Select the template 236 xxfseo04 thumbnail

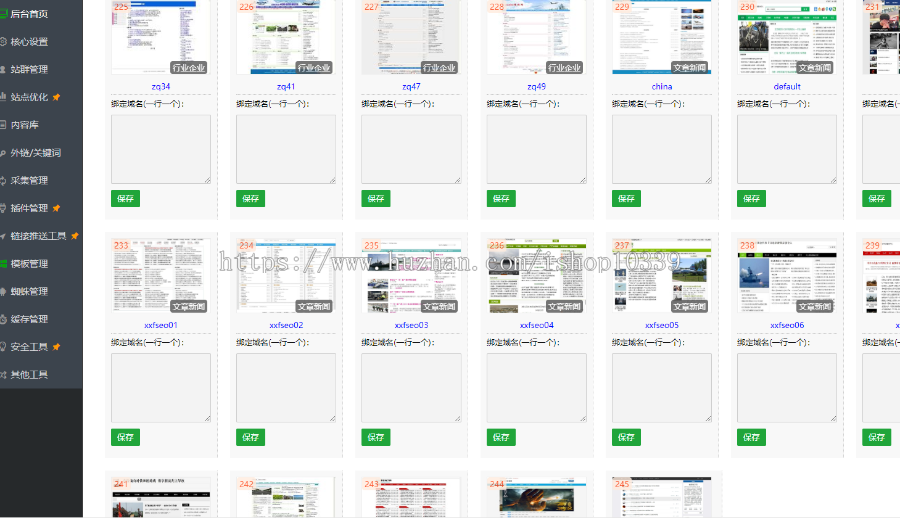tap(536, 276)
